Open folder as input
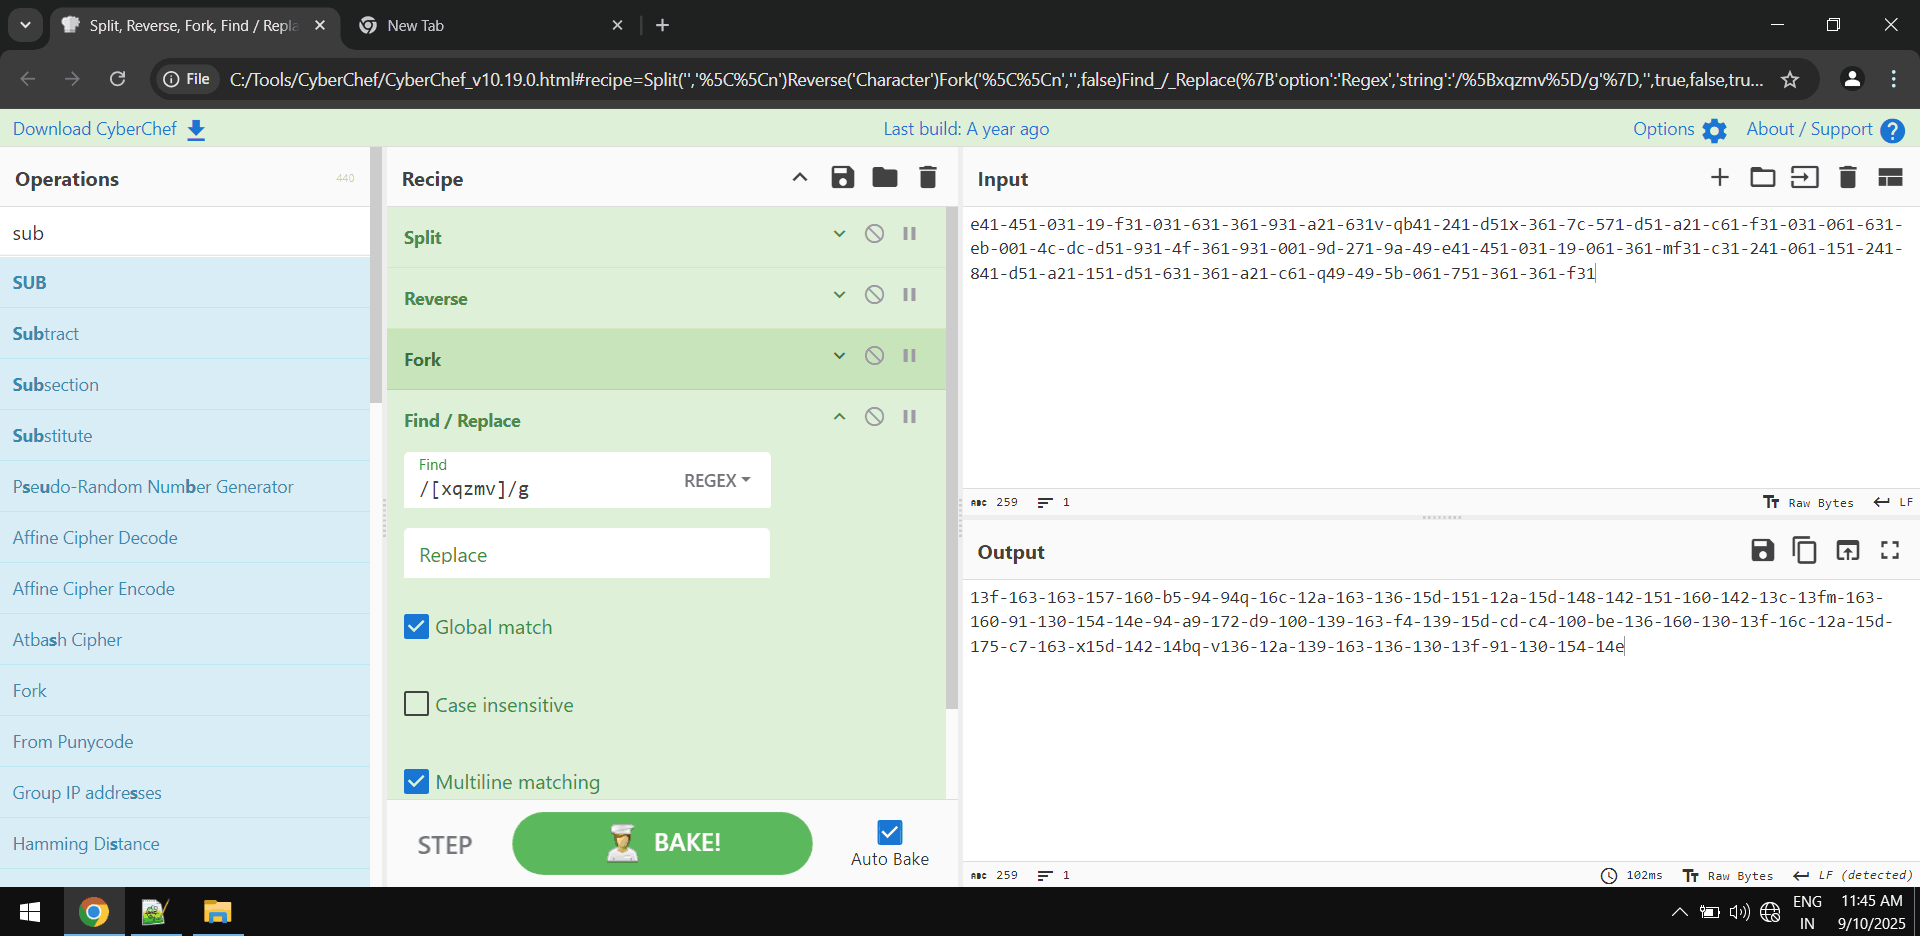The image size is (1920, 936). [x=1763, y=178]
